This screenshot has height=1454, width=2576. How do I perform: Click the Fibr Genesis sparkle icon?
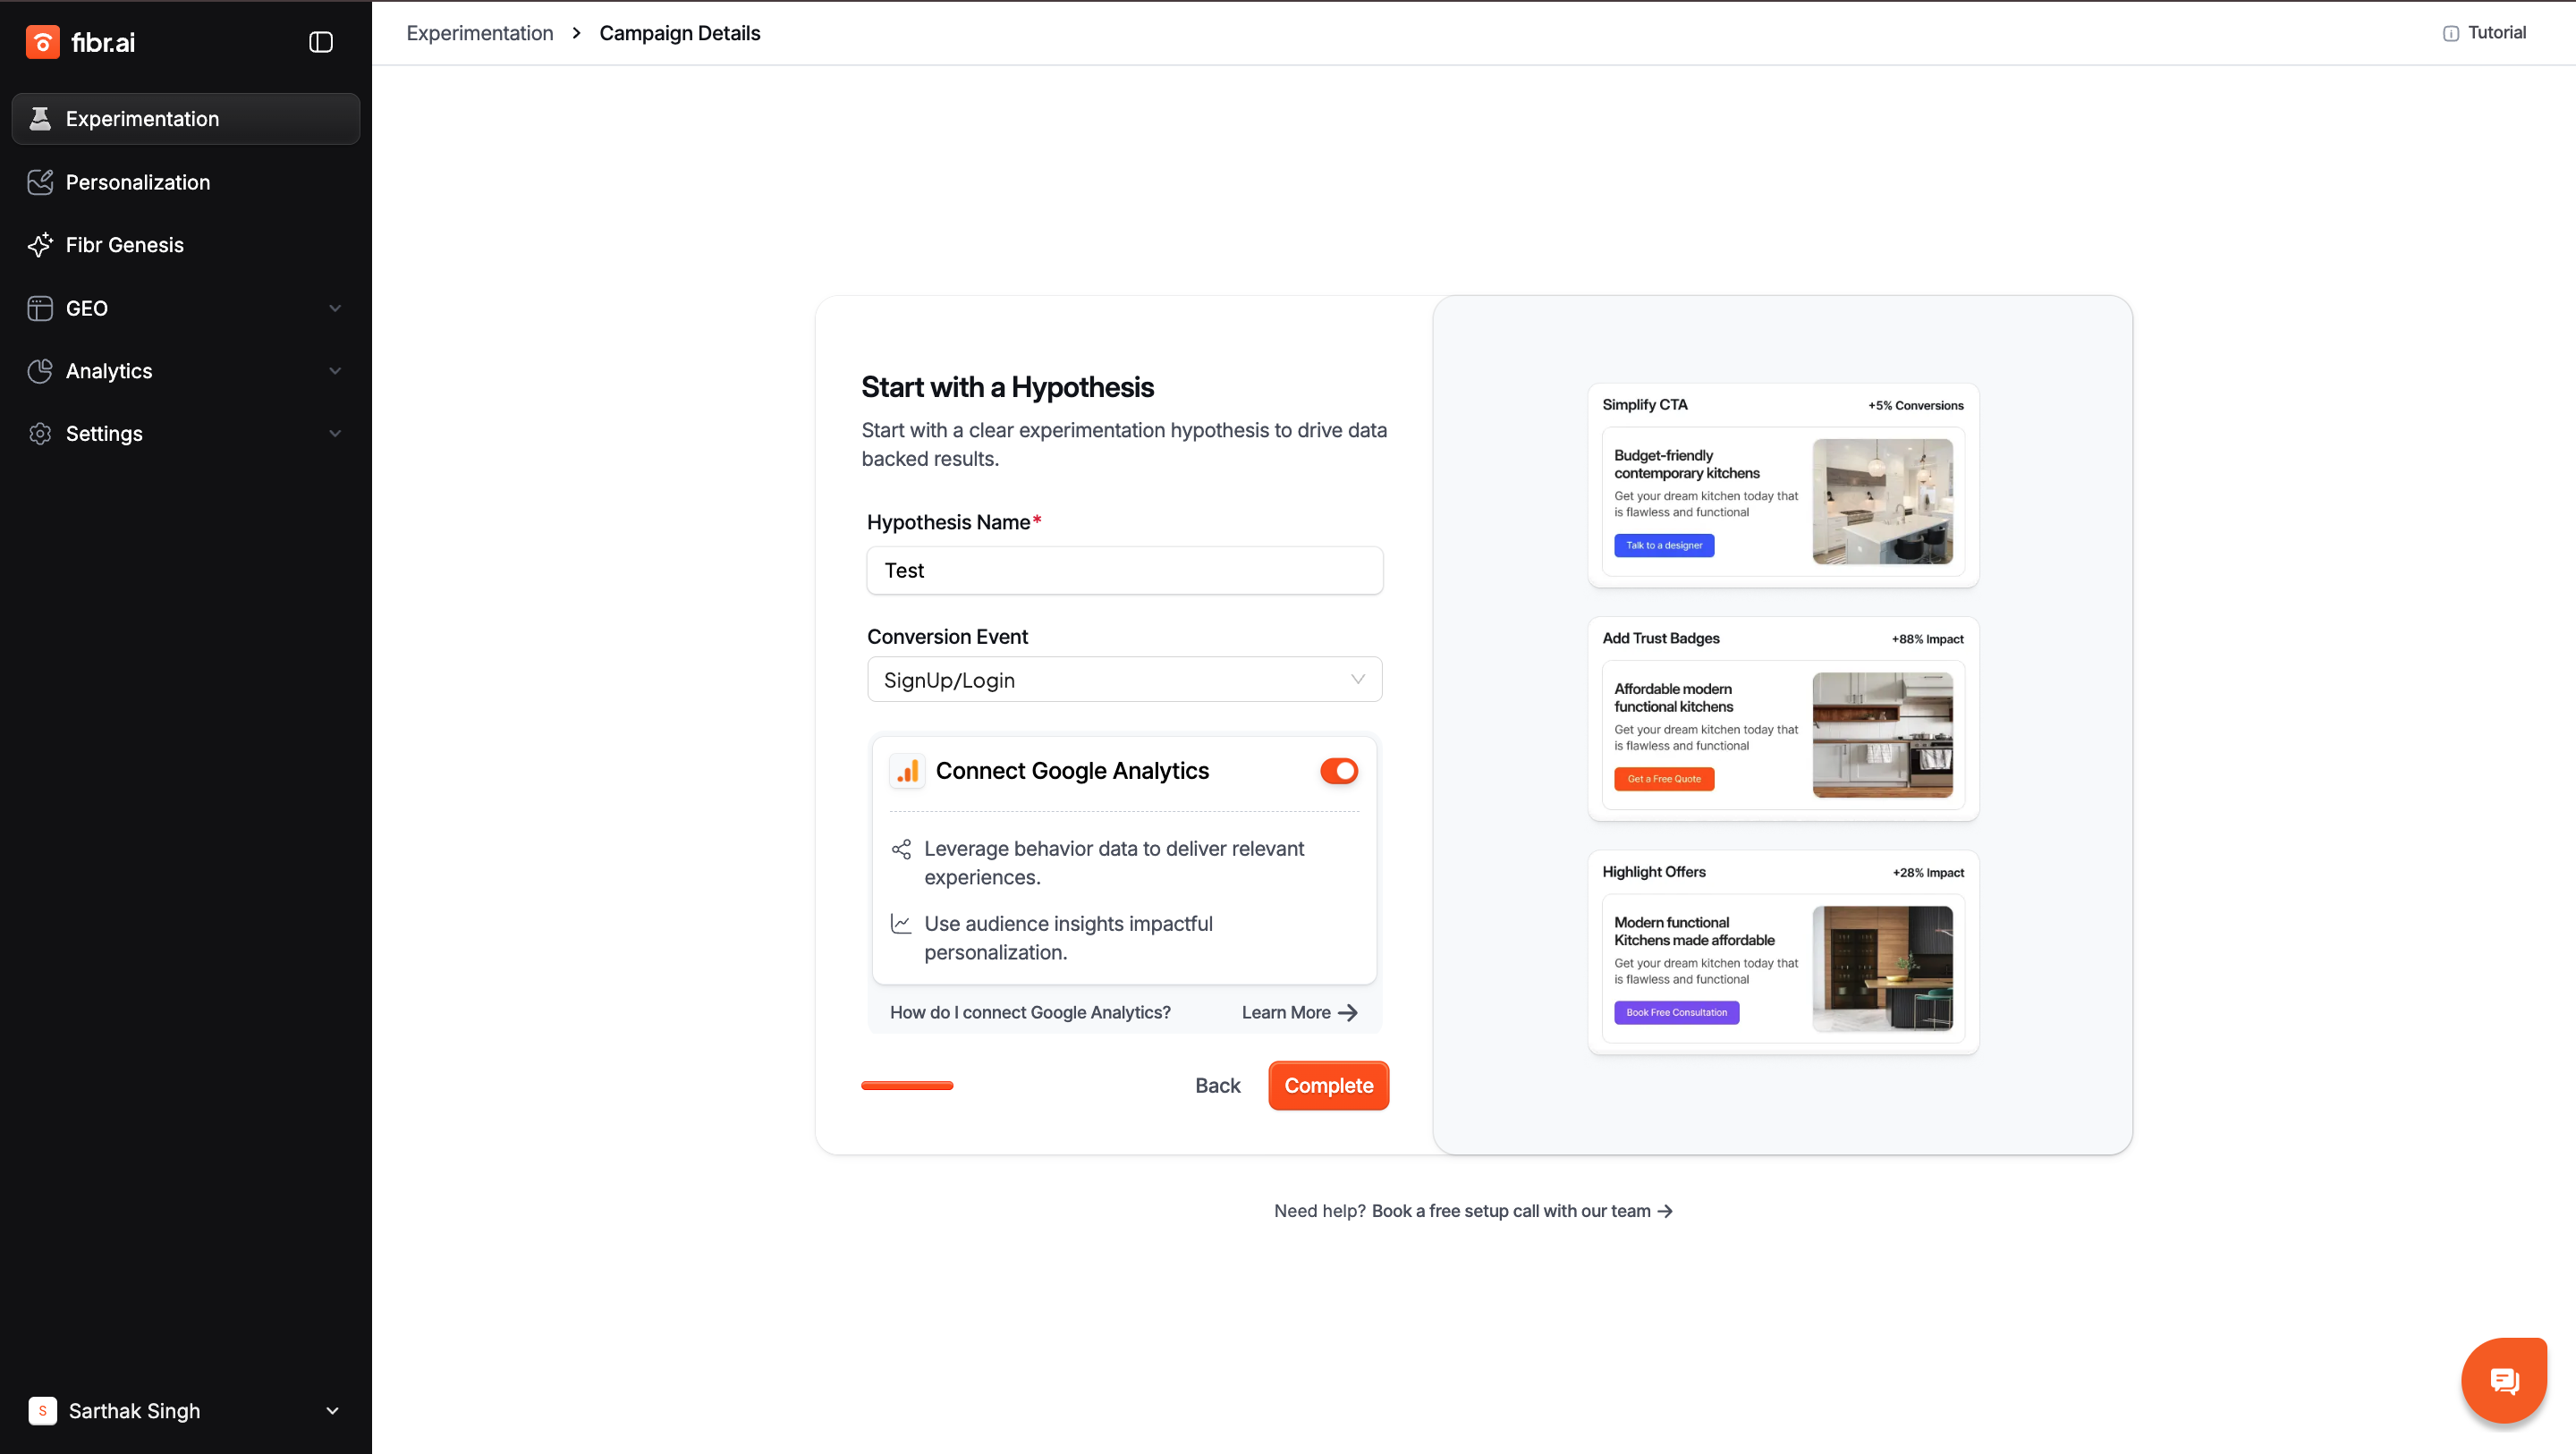[x=40, y=245]
